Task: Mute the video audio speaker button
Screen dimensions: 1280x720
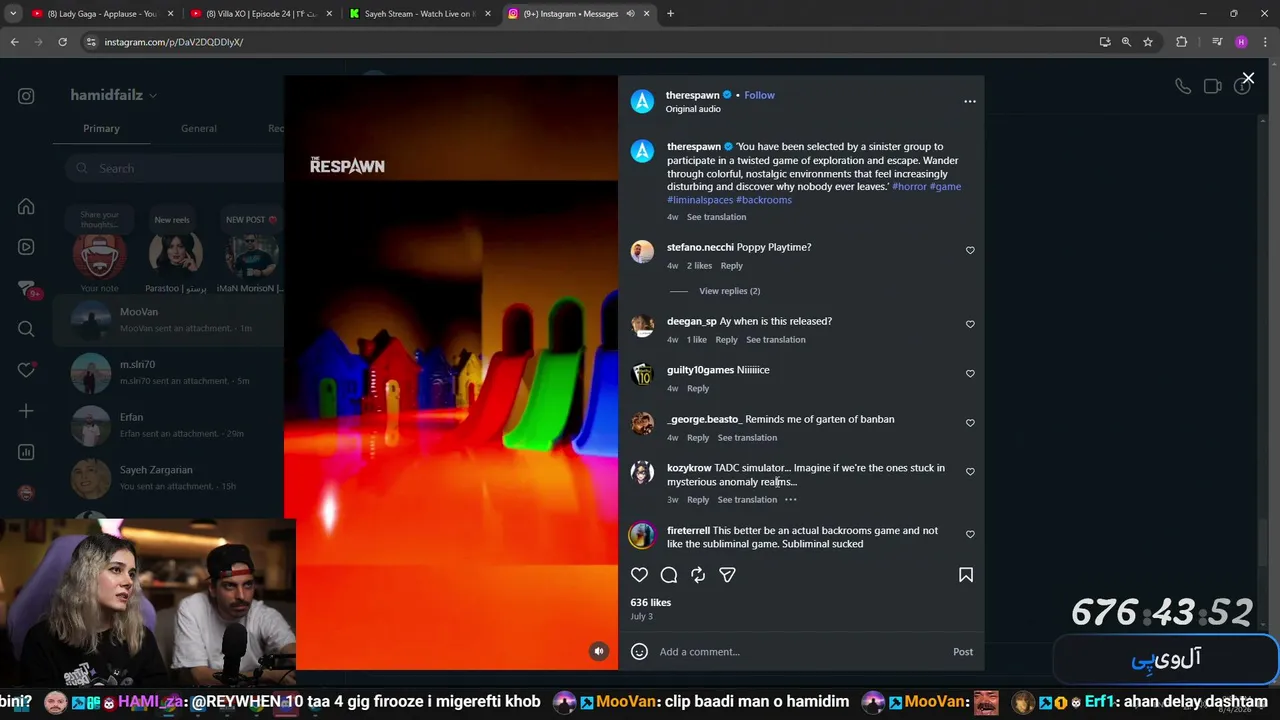Action: (x=599, y=651)
